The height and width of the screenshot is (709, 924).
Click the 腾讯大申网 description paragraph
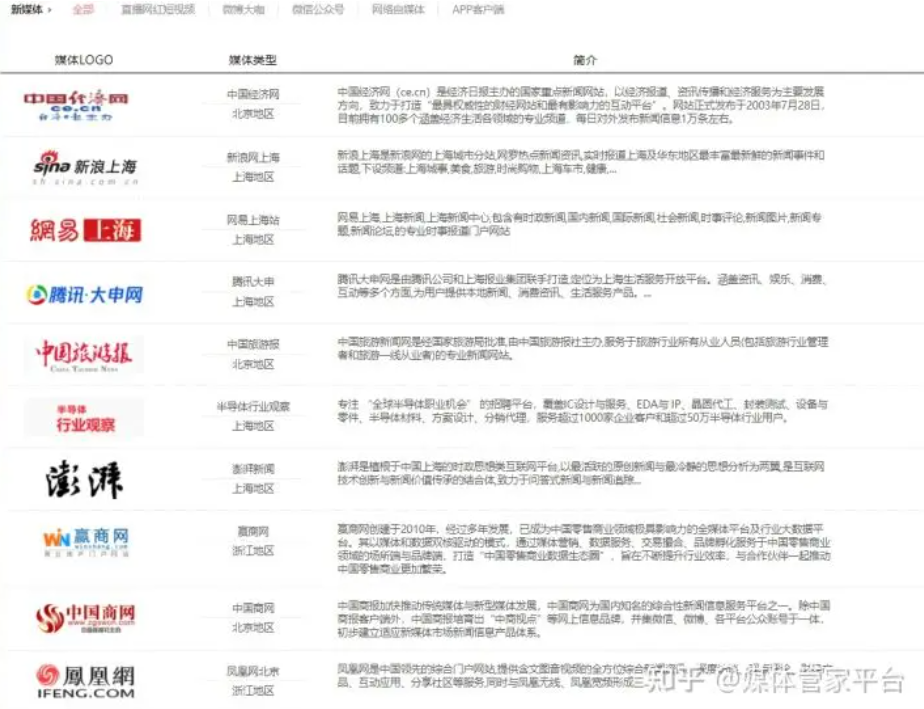[582, 286]
